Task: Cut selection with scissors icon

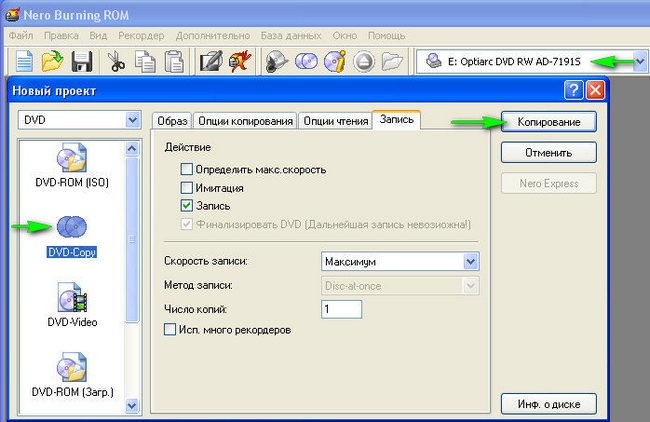Action: click(x=116, y=61)
